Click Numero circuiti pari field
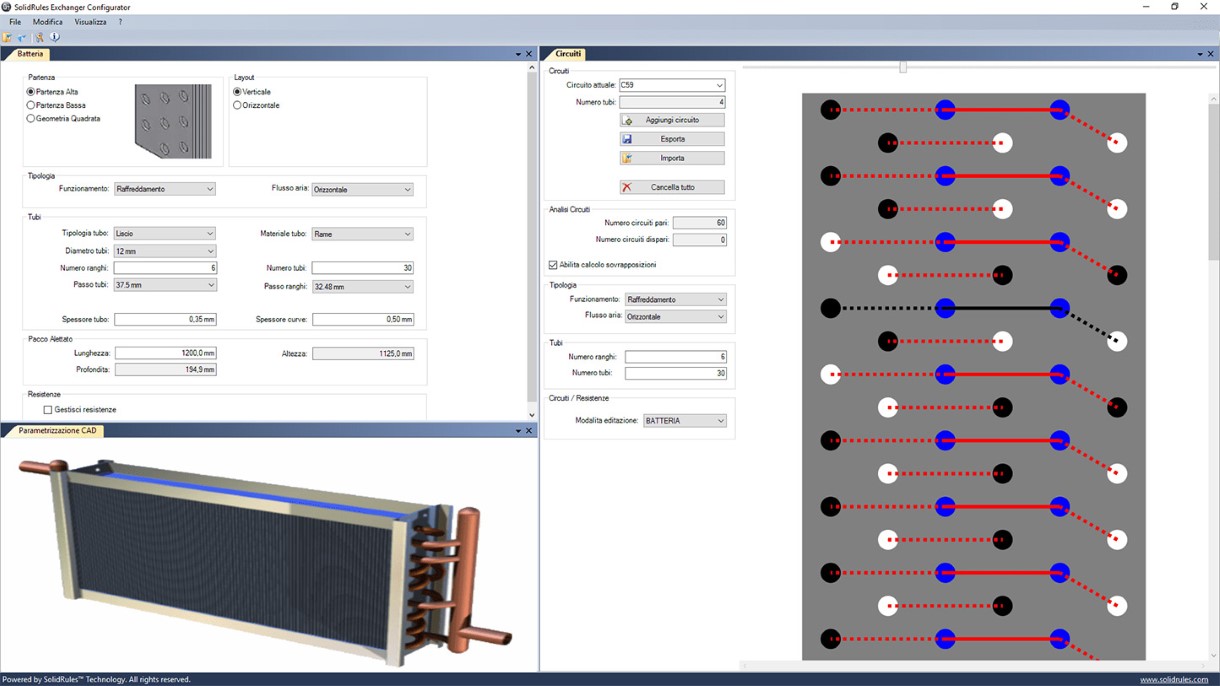 point(700,223)
